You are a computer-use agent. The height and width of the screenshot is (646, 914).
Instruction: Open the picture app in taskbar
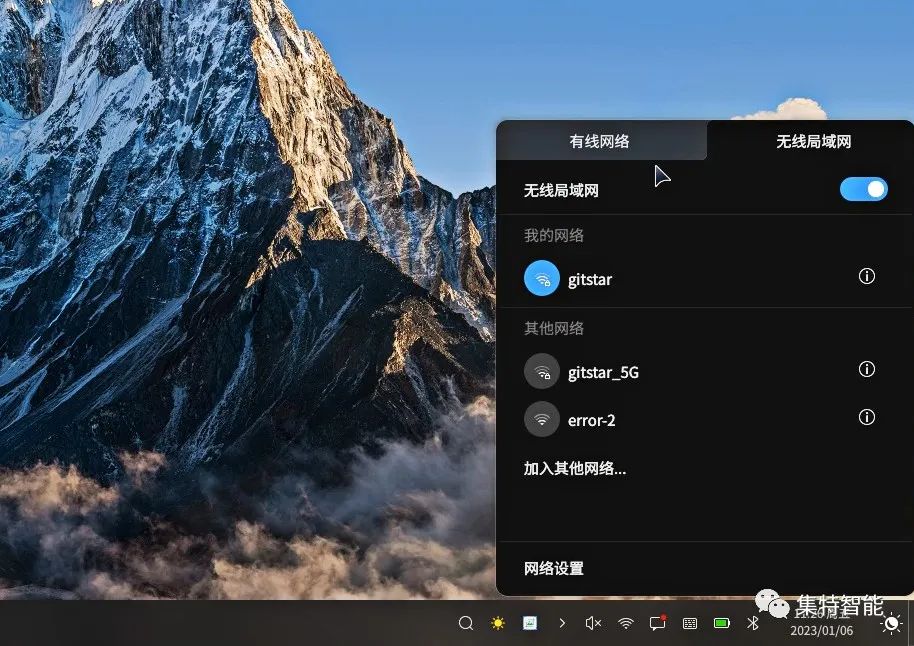click(530, 623)
